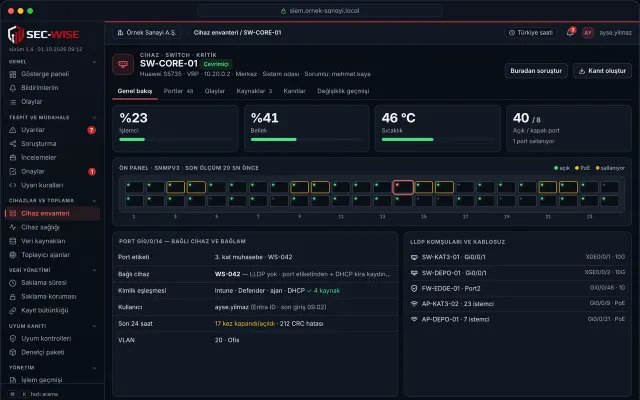Open Kayıt bütünlüğü in the sidebar
640x400 pixels.
(x=52, y=311)
